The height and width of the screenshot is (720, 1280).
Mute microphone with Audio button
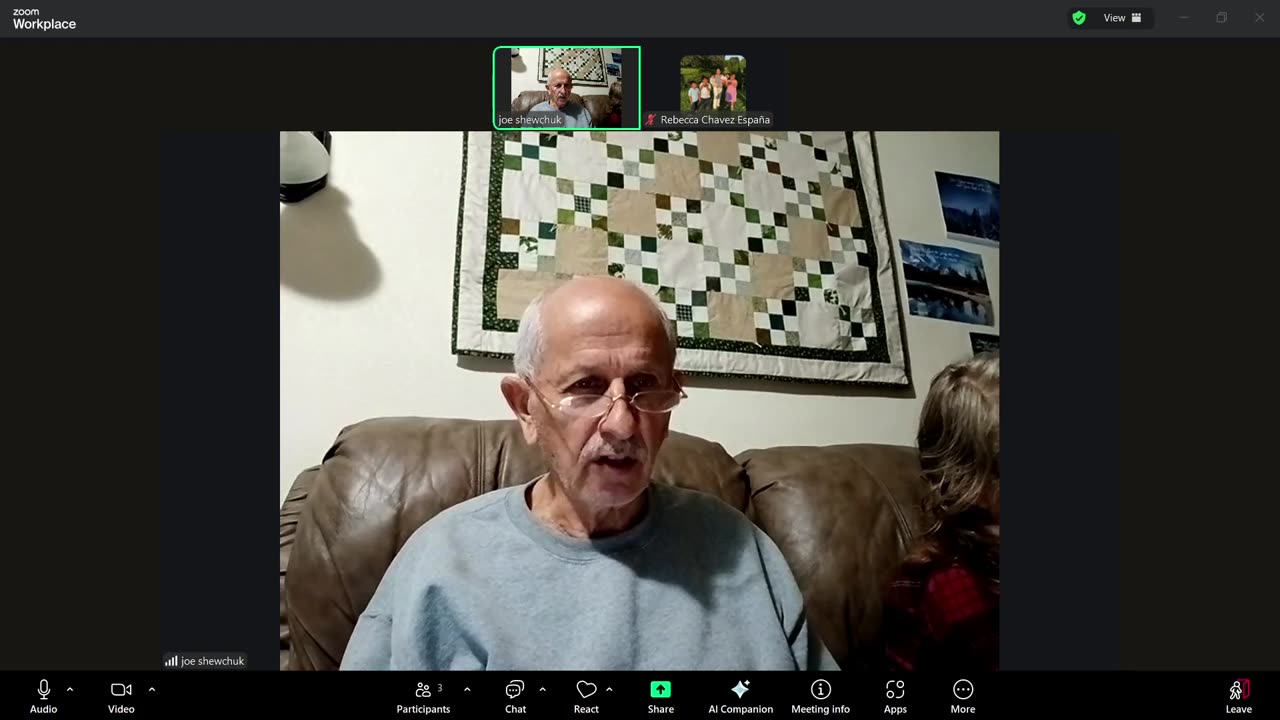coord(43,696)
